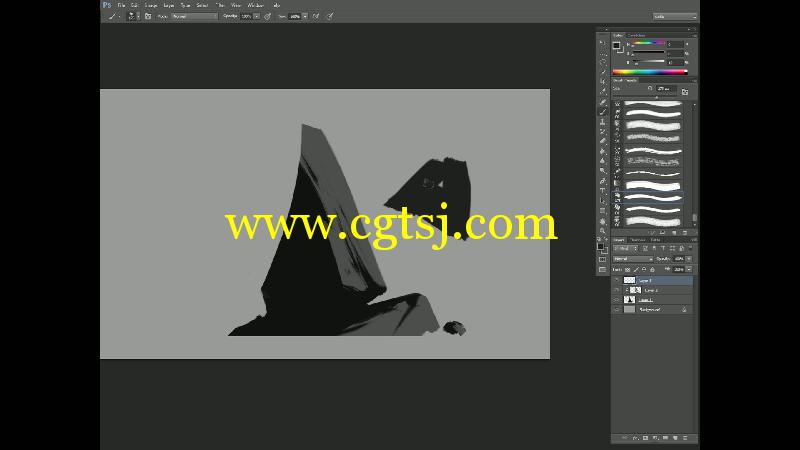Open the brush preset manager icon
The image size is (800, 450).
662,233
